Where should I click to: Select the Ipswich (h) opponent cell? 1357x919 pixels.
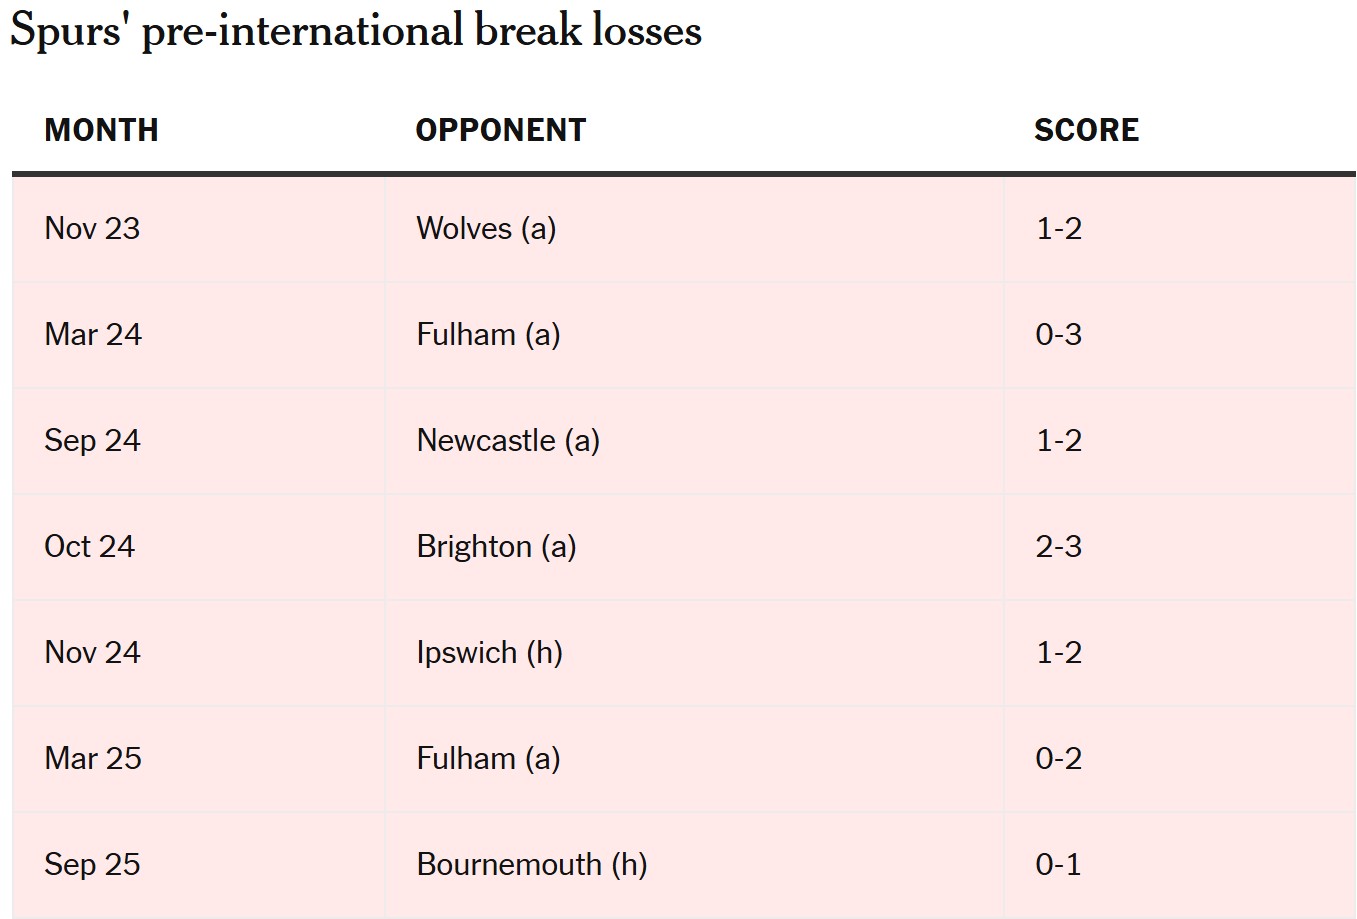tap(489, 652)
